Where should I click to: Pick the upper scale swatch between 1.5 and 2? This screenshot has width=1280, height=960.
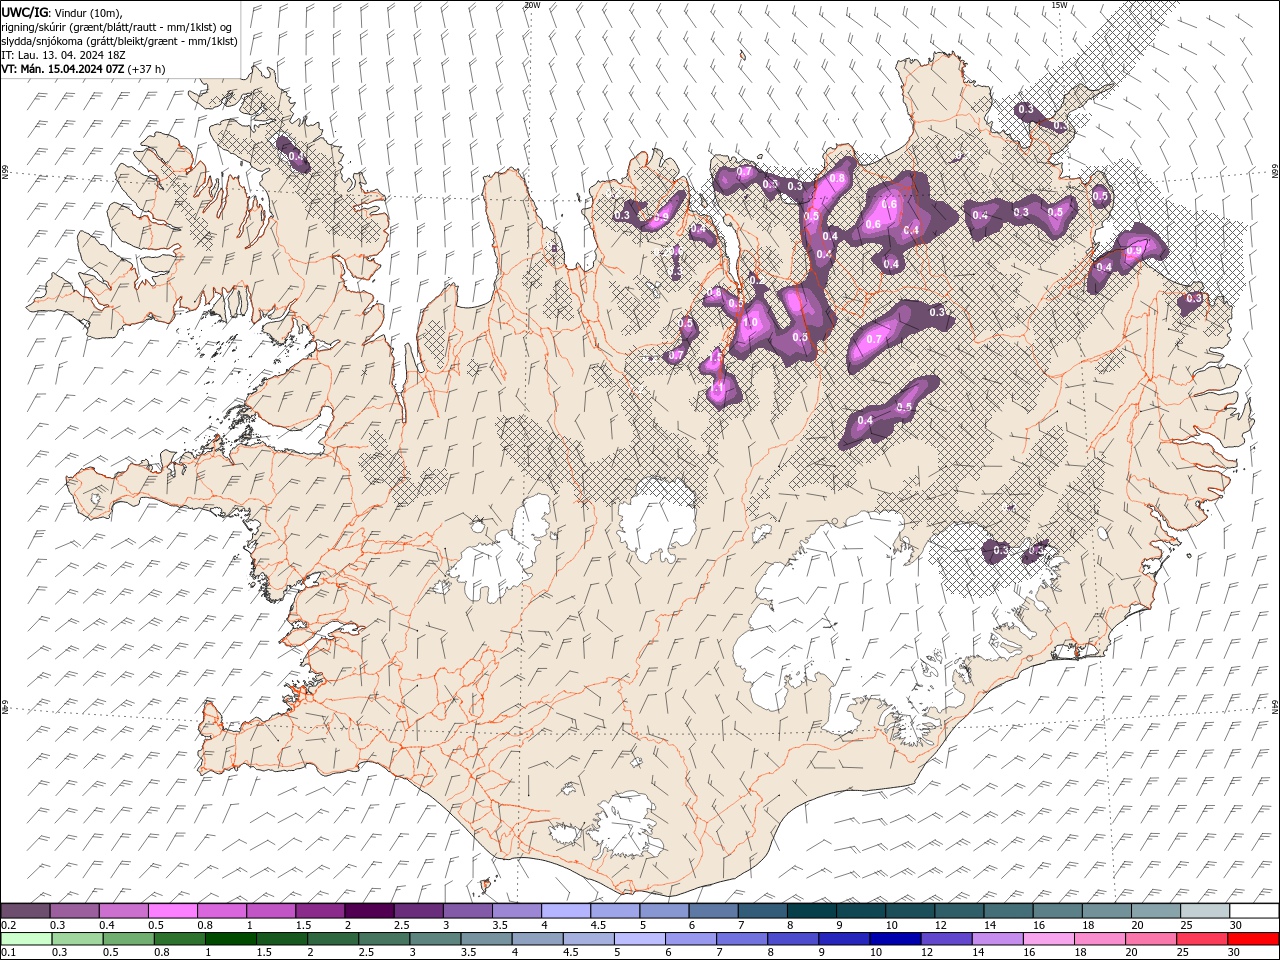point(319,911)
